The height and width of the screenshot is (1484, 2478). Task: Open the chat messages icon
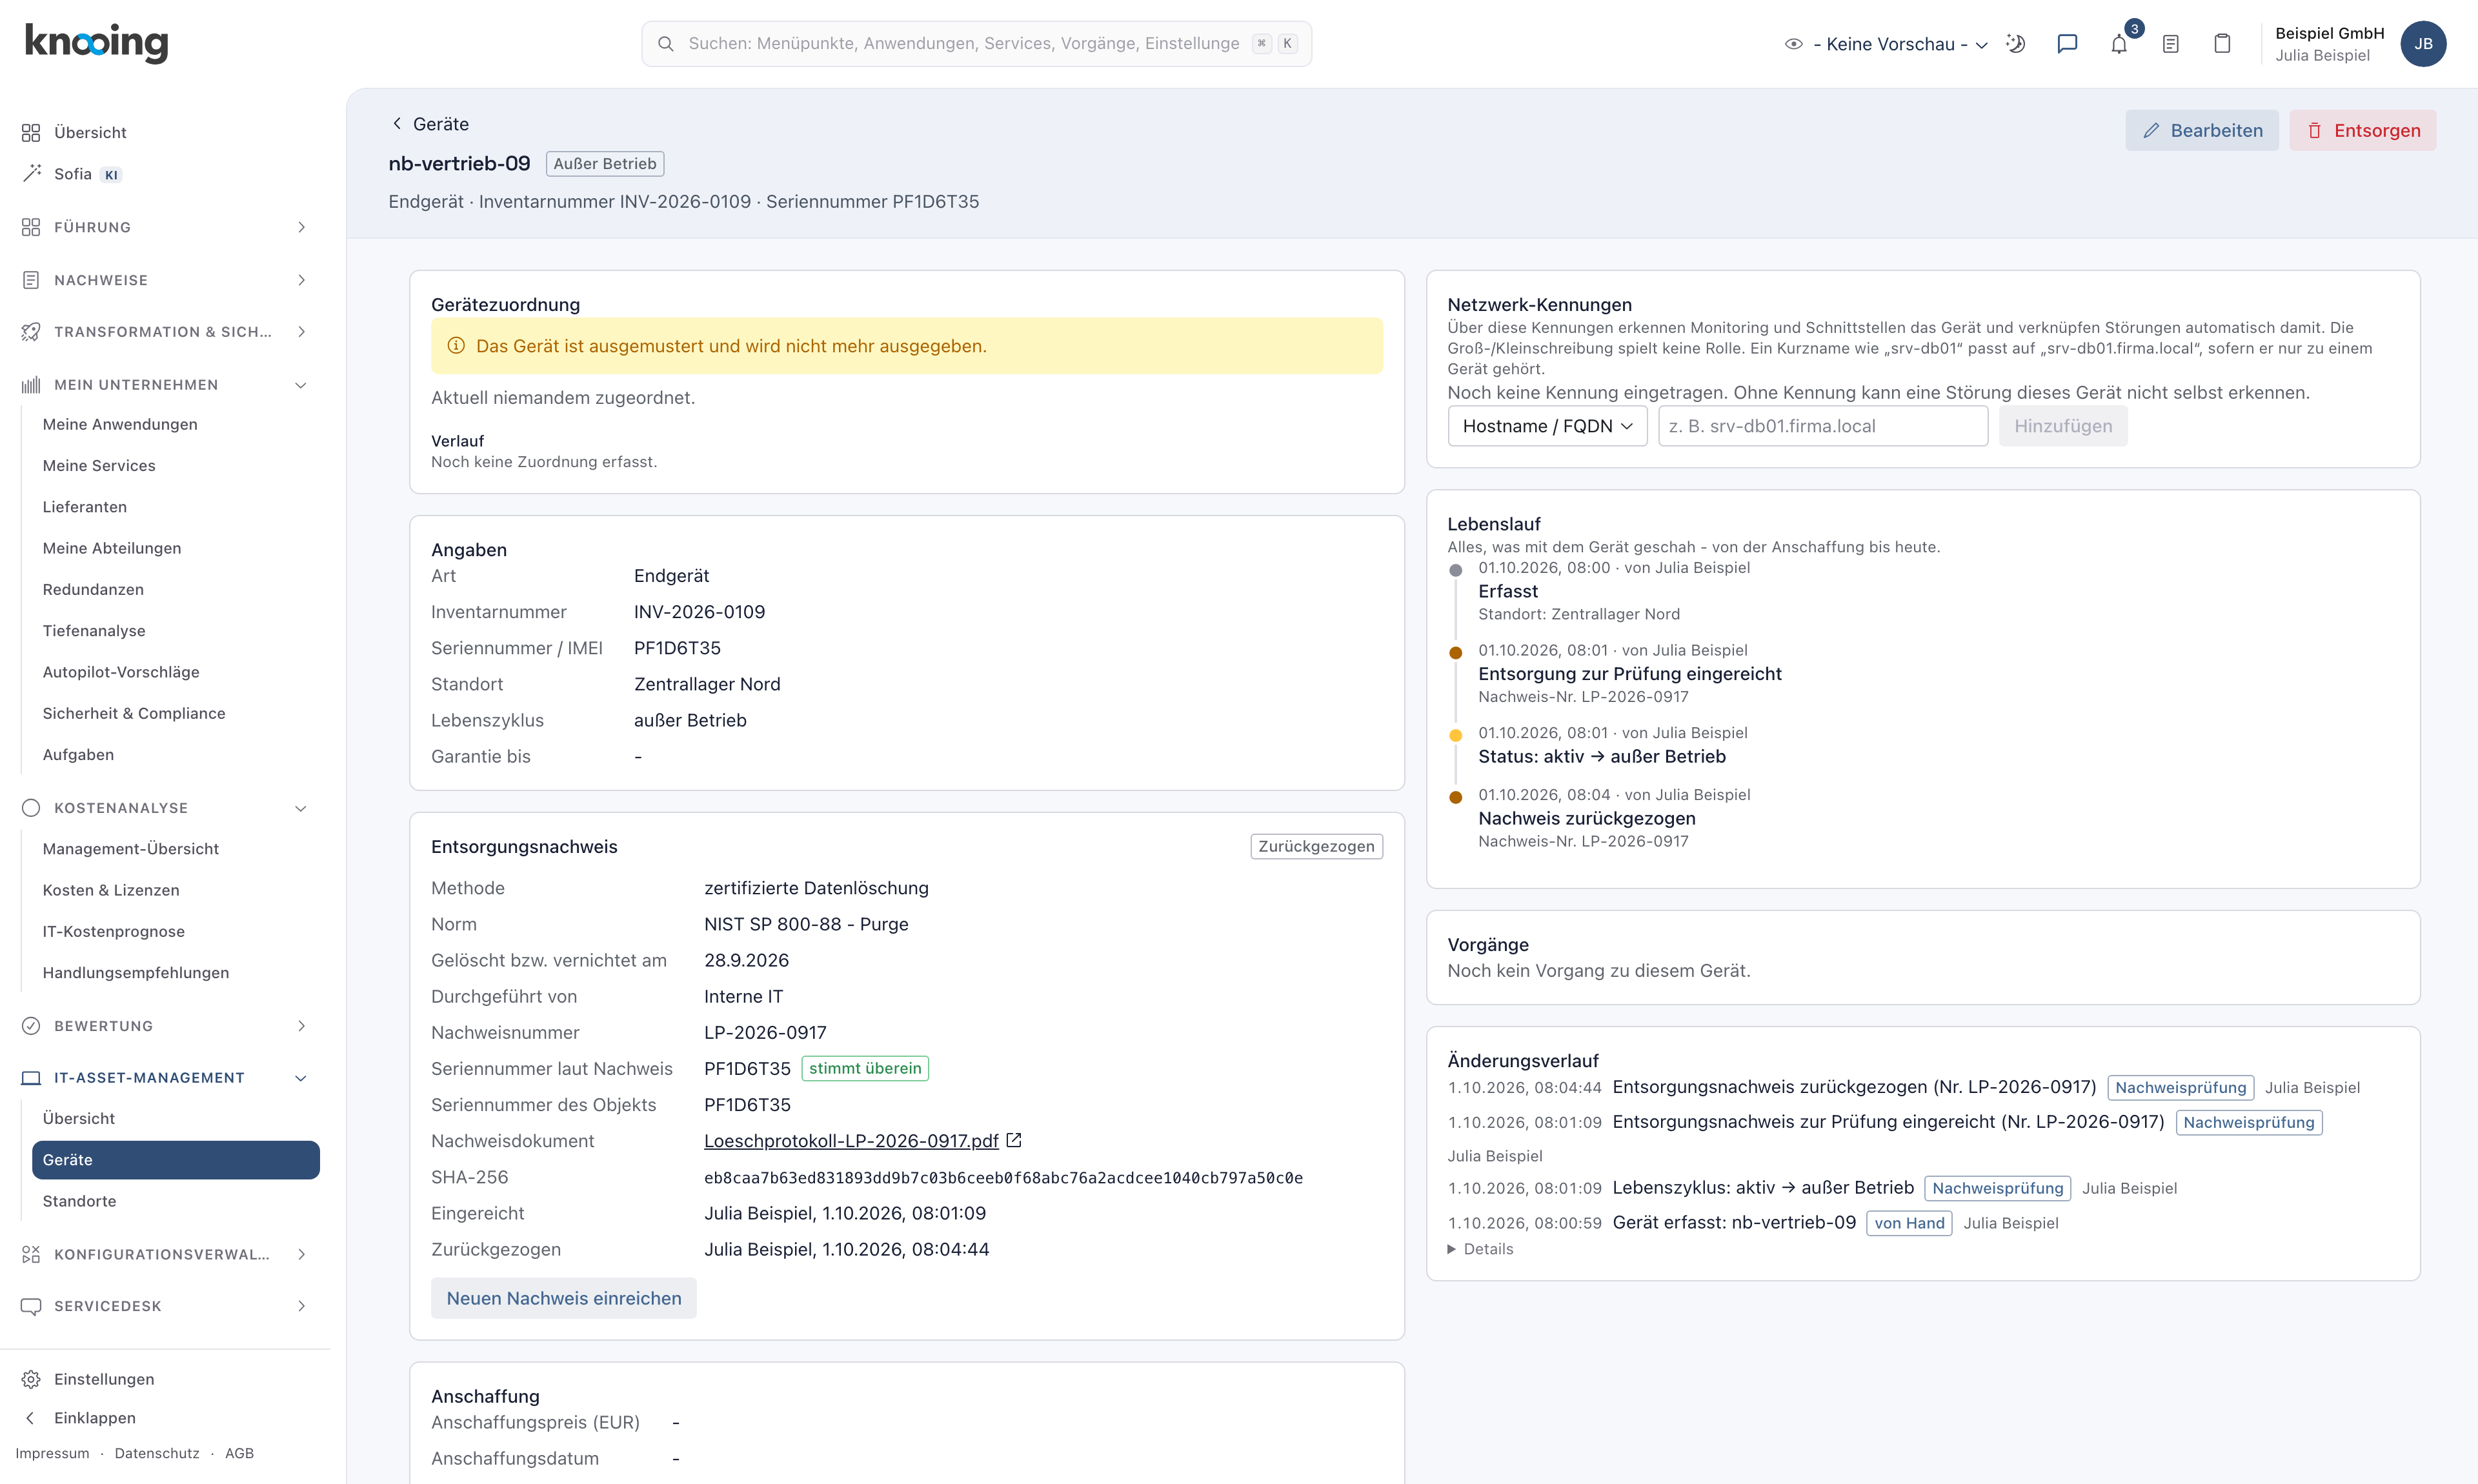point(2067,44)
